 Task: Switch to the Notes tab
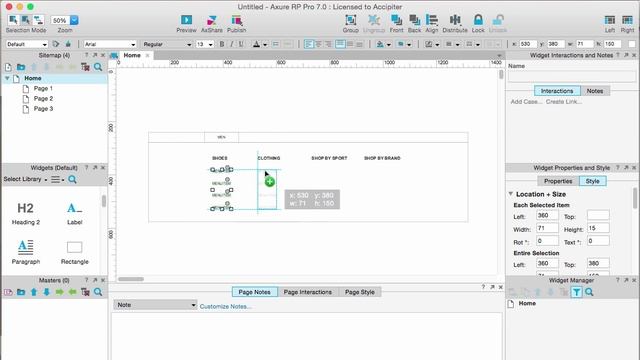point(595,91)
